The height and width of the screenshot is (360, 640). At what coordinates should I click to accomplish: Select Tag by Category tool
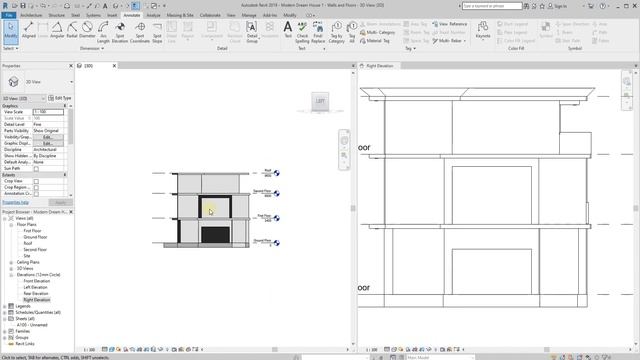pyautogui.click(x=336, y=33)
